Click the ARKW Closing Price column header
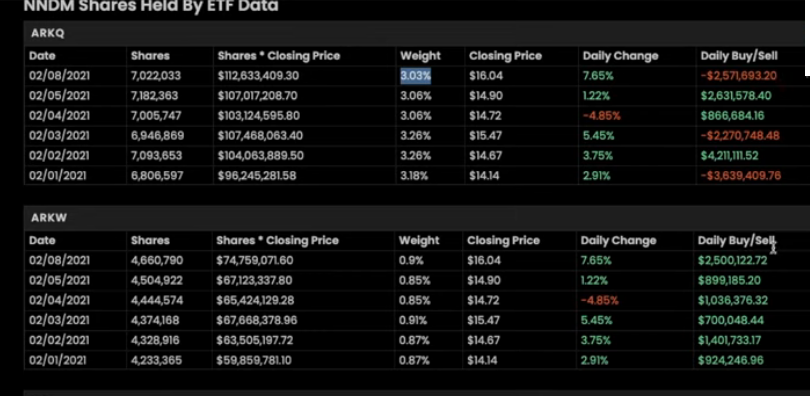The height and width of the screenshot is (396, 810). click(x=503, y=240)
